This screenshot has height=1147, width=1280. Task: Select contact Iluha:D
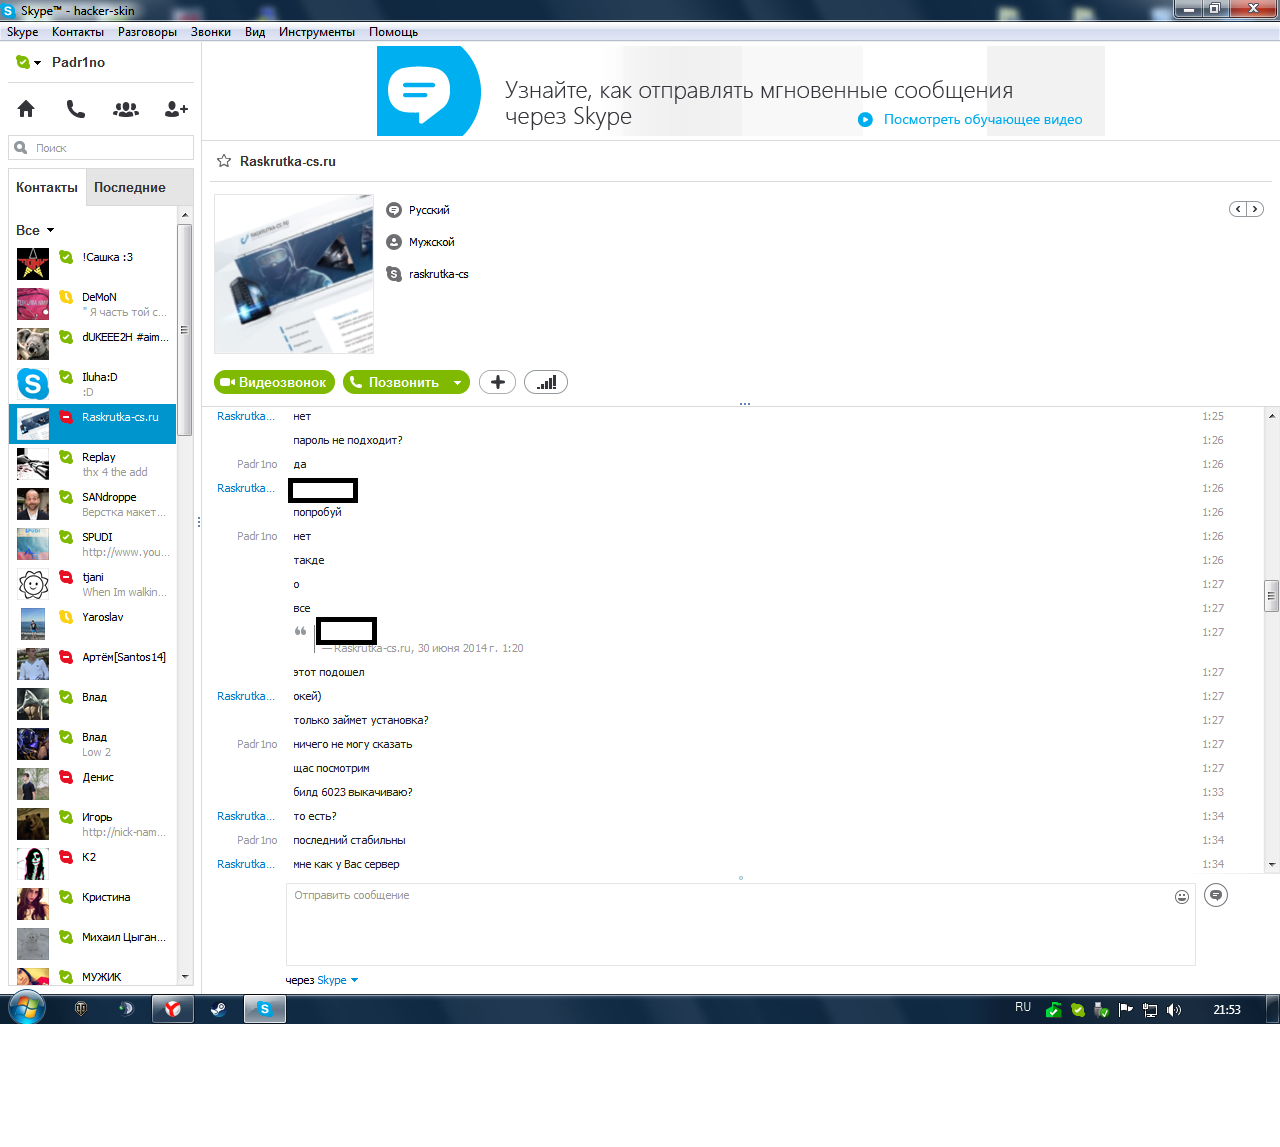[93, 384]
